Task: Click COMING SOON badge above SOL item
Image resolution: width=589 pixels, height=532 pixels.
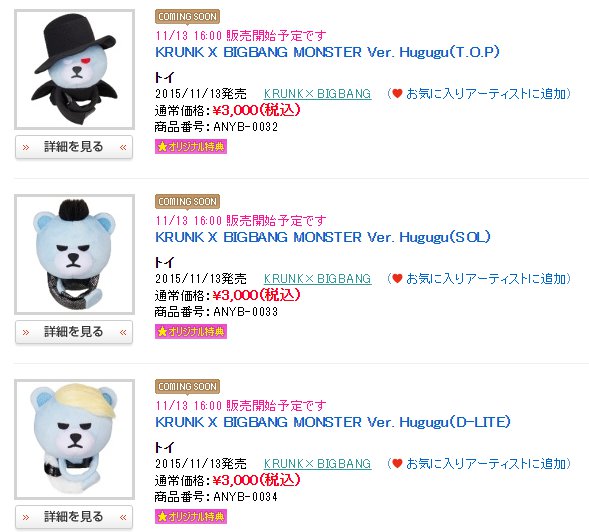Action: point(187,202)
